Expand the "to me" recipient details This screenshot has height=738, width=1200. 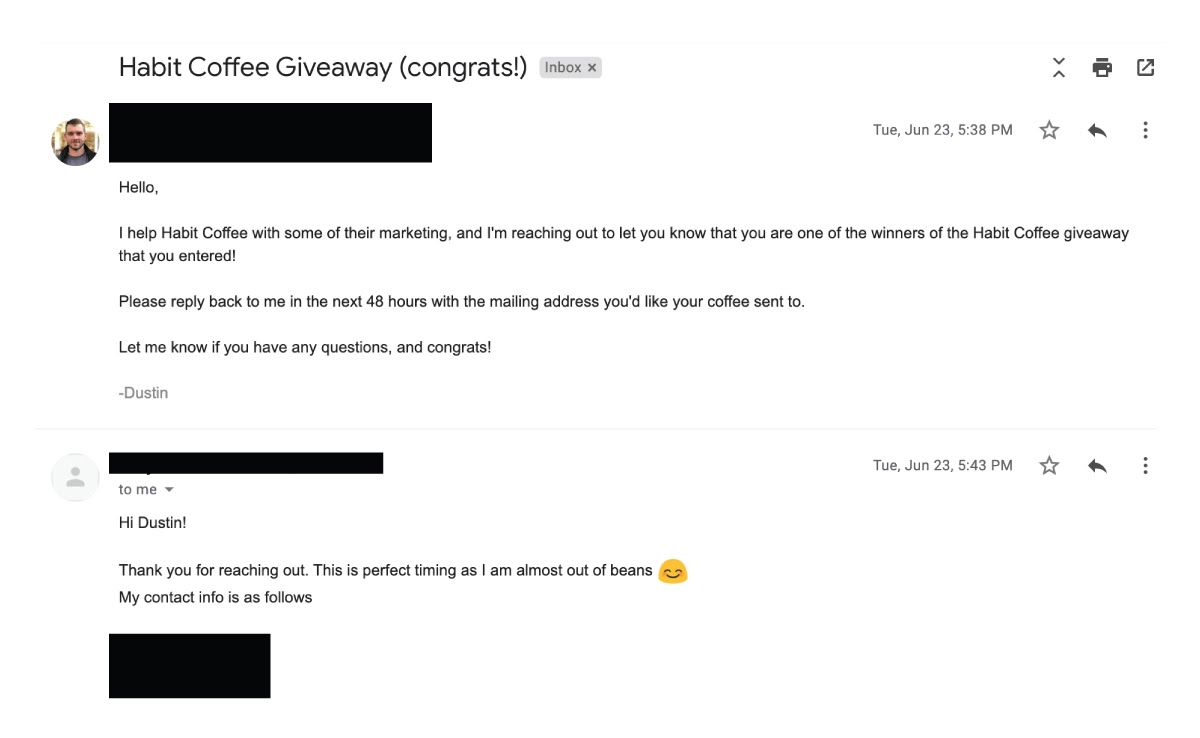tap(168, 490)
